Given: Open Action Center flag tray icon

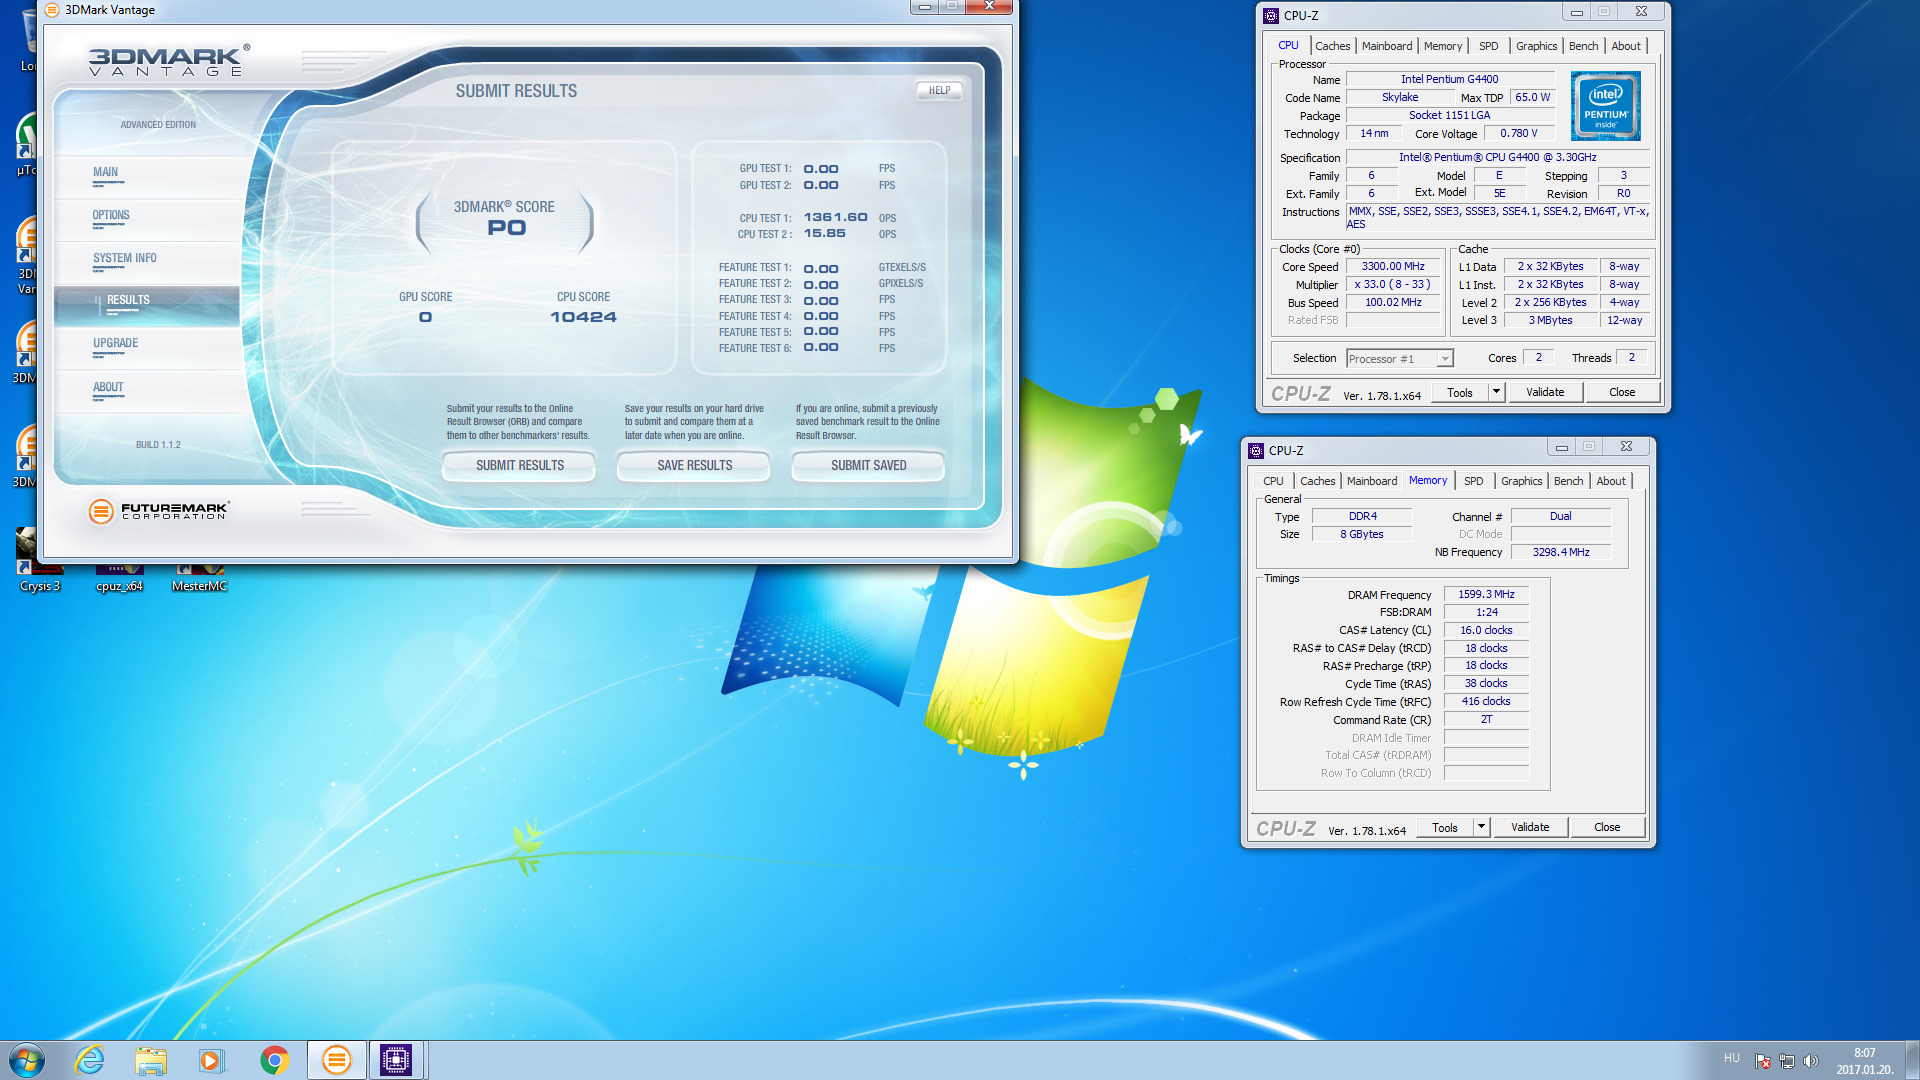Looking at the screenshot, I should [x=1763, y=1061].
